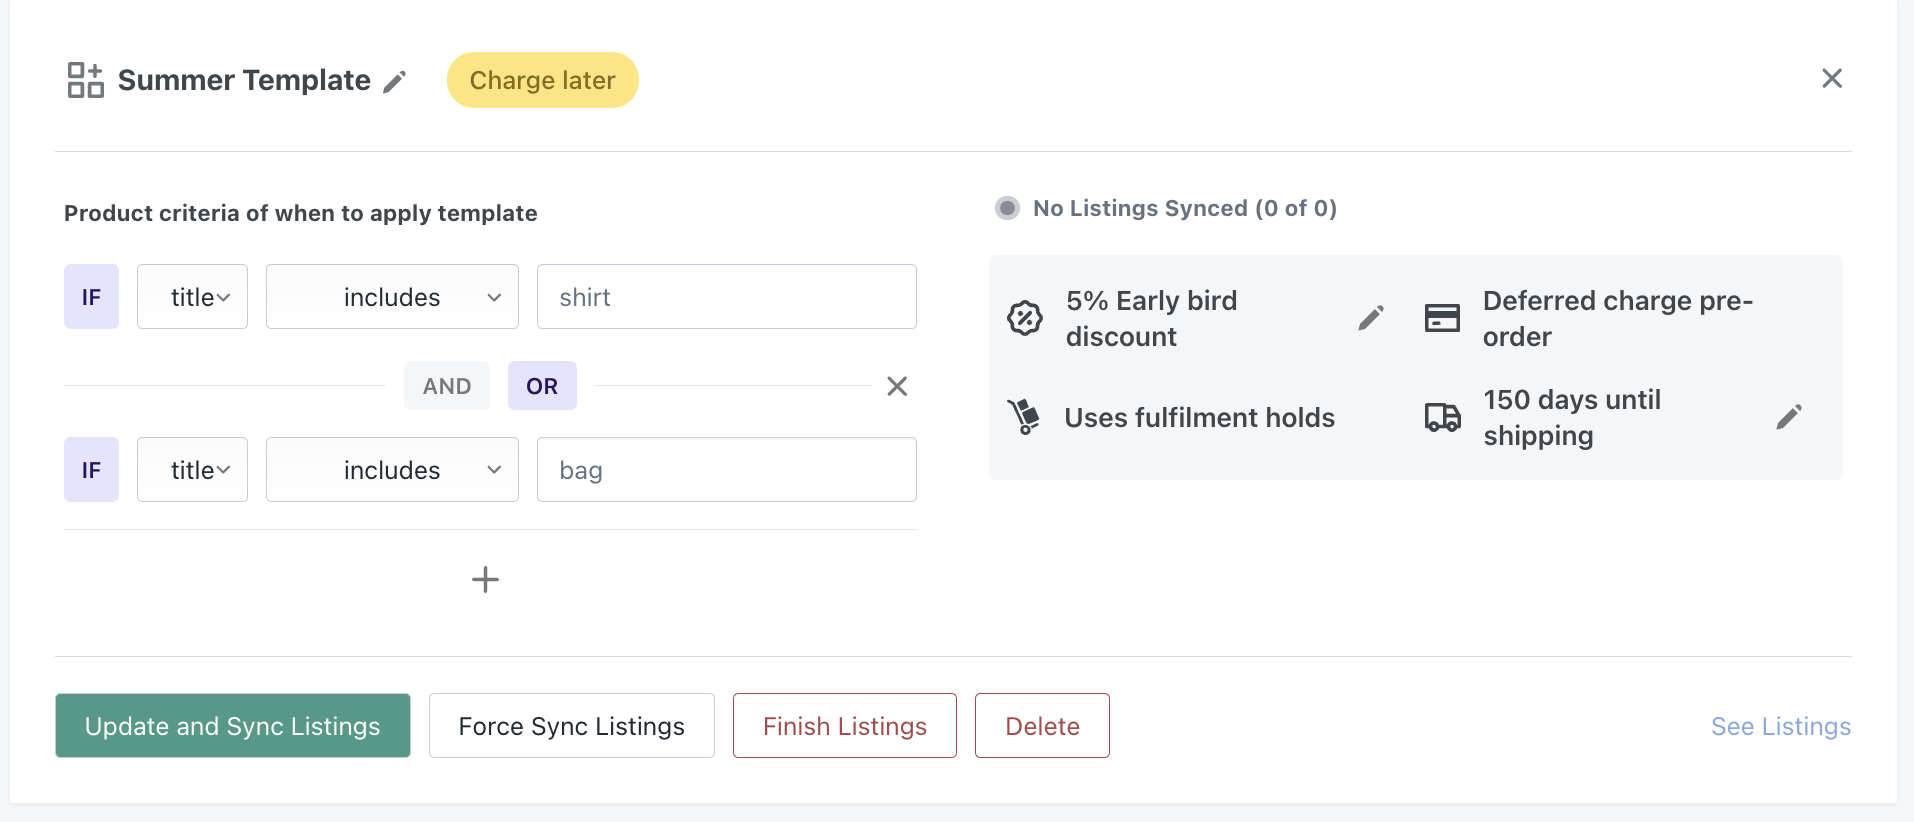1914x822 pixels.
Task: Click the discount percent badge icon
Action: pyautogui.click(x=1025, y=318)
